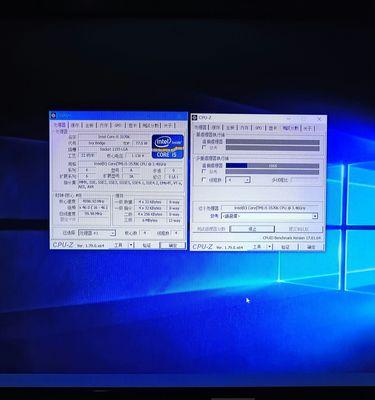Close the CPU-Z benchmark window
The height and width of the screenshot is (400, 375).
(319, 118)
